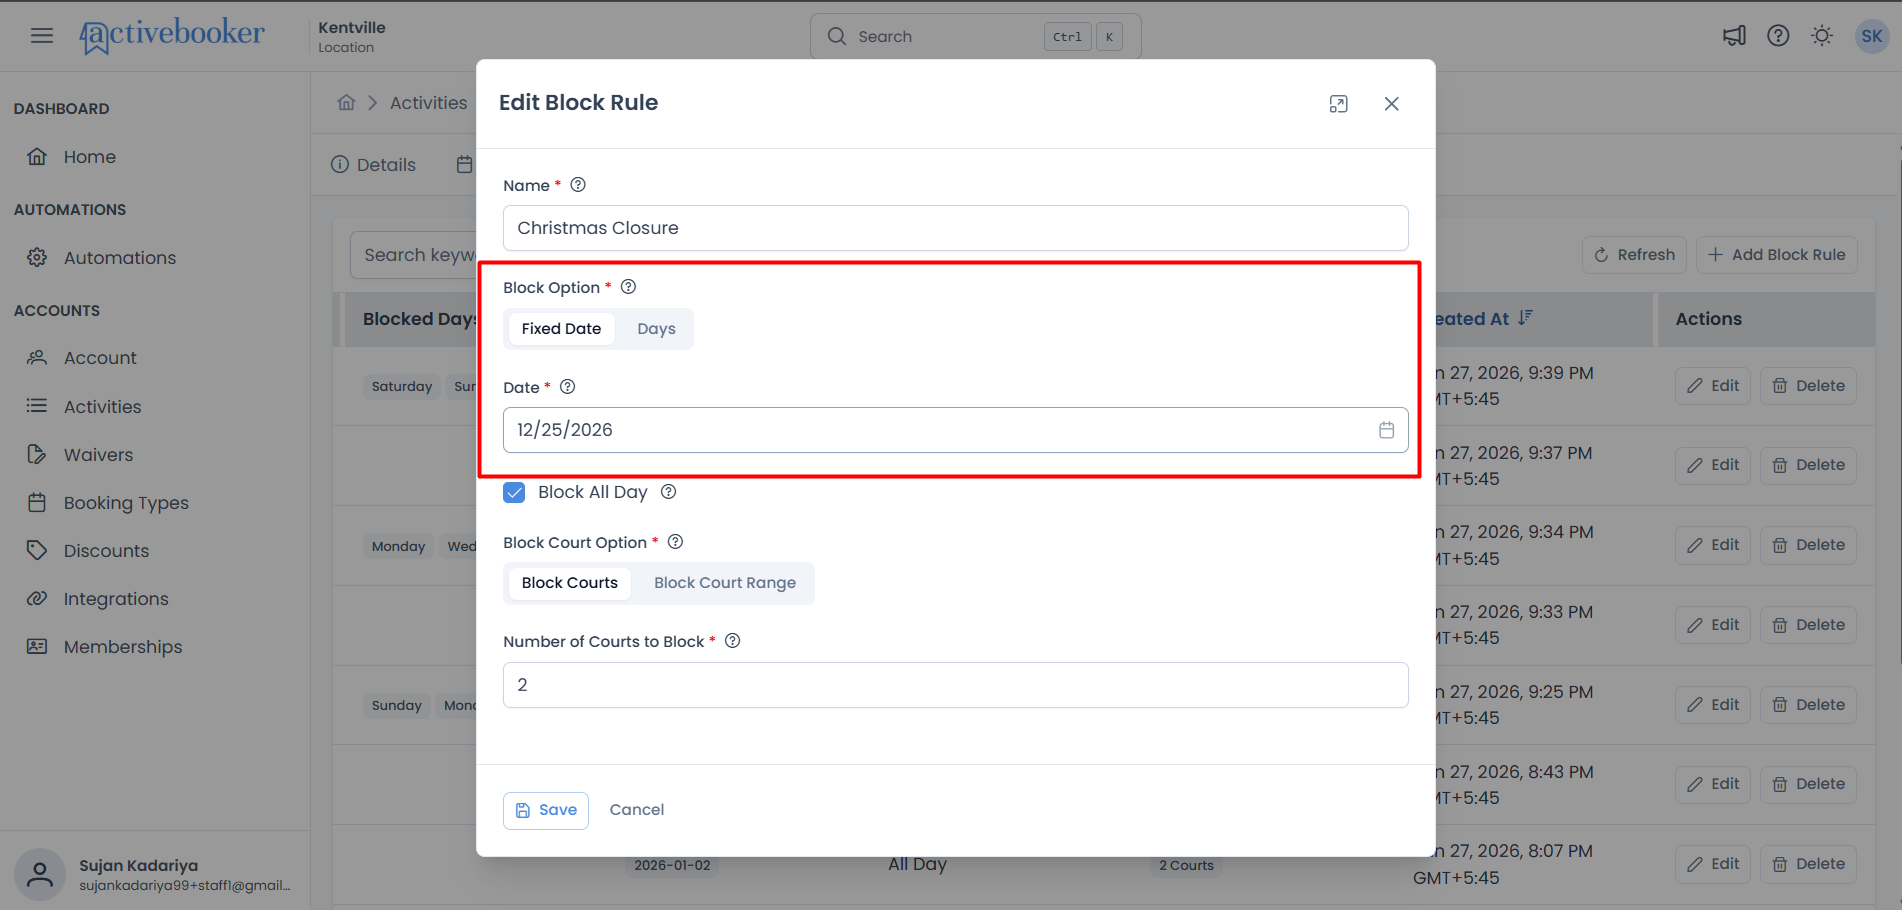The width and height of the screenshot is (1902, 910).
Task: Select the Fixed Date block option
Action: [x=561, y=329]
